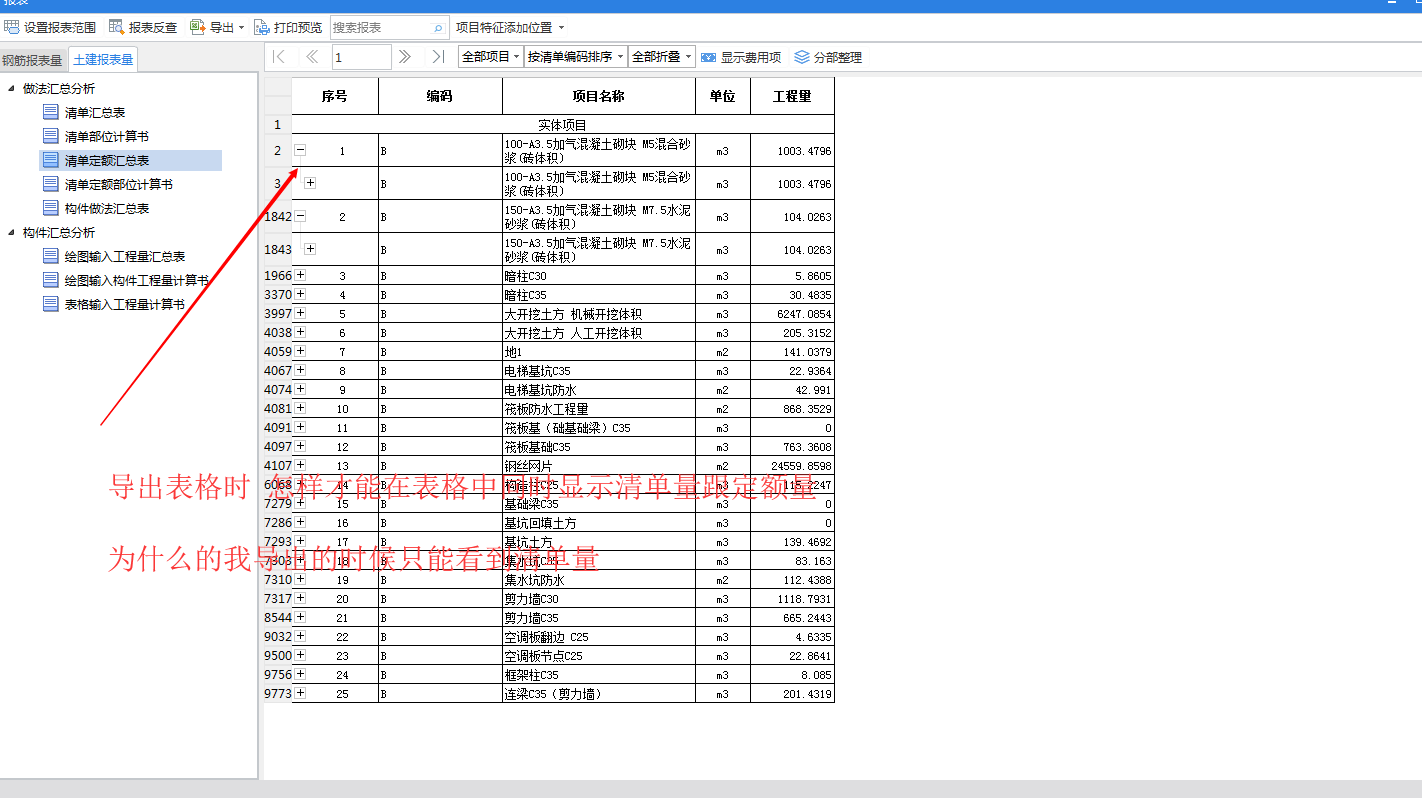Open 项目特征添加位置 dropdown
Screen dimensions: 1422x798
[510, 28]
